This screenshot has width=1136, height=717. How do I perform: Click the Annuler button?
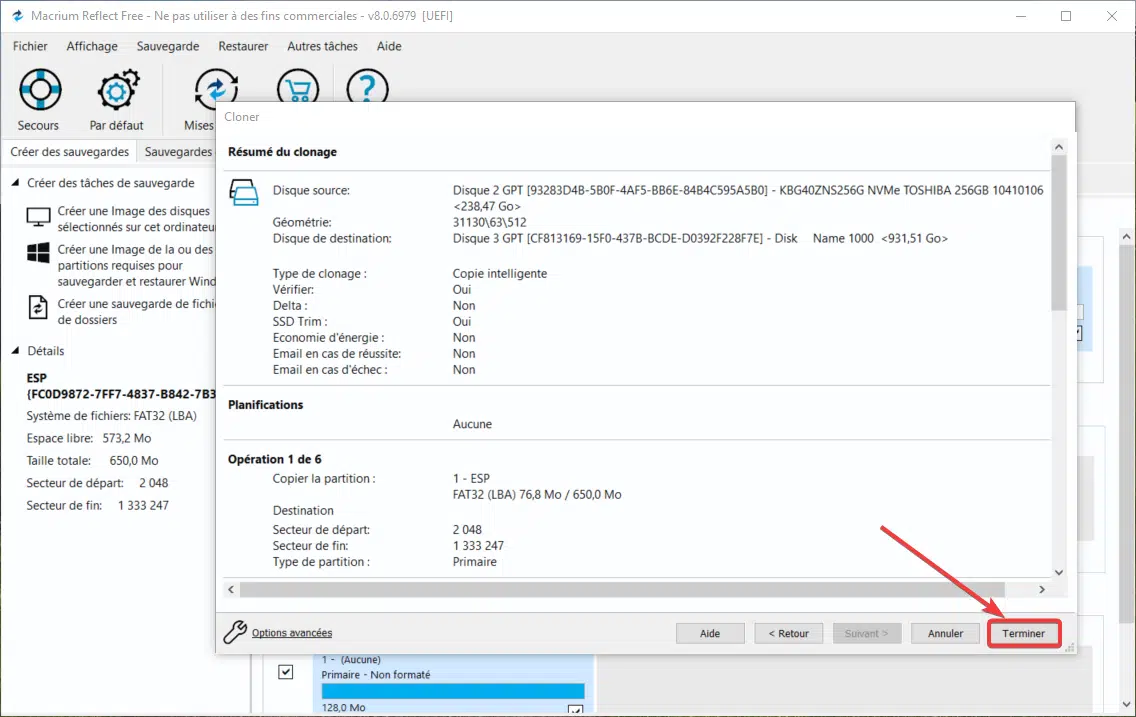pos(945,633)
